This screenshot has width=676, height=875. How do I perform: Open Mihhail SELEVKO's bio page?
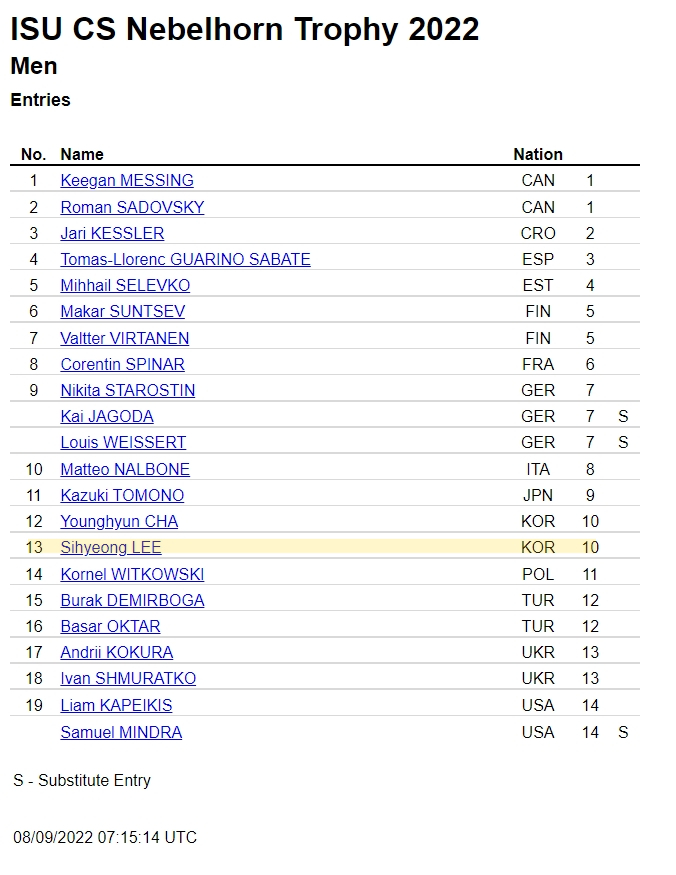pyautogui.click(x=125, y=285)
